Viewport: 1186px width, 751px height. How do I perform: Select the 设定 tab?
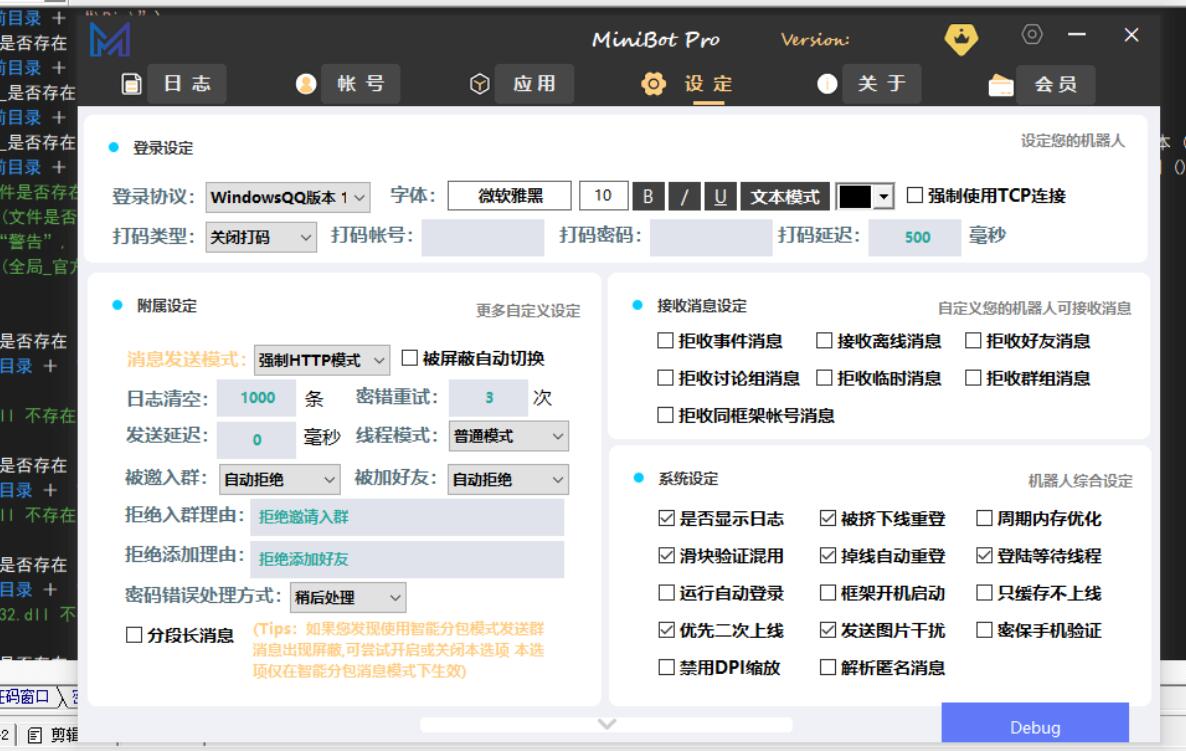tap(709, 83)
